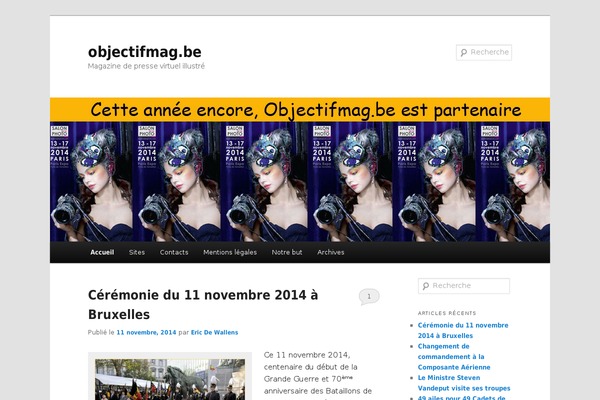Click the partner banner header image
Viewport: 600px width, 400px height.
[300, 169]
